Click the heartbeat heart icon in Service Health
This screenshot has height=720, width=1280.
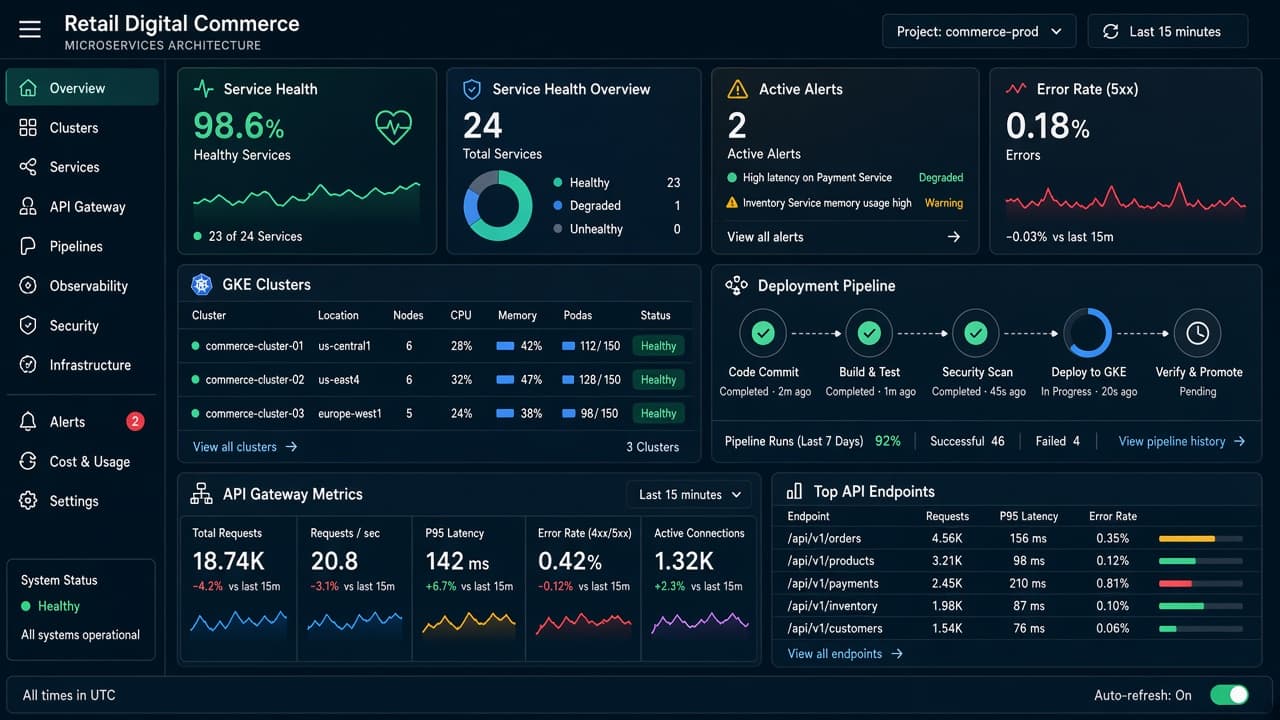(393, 126)
